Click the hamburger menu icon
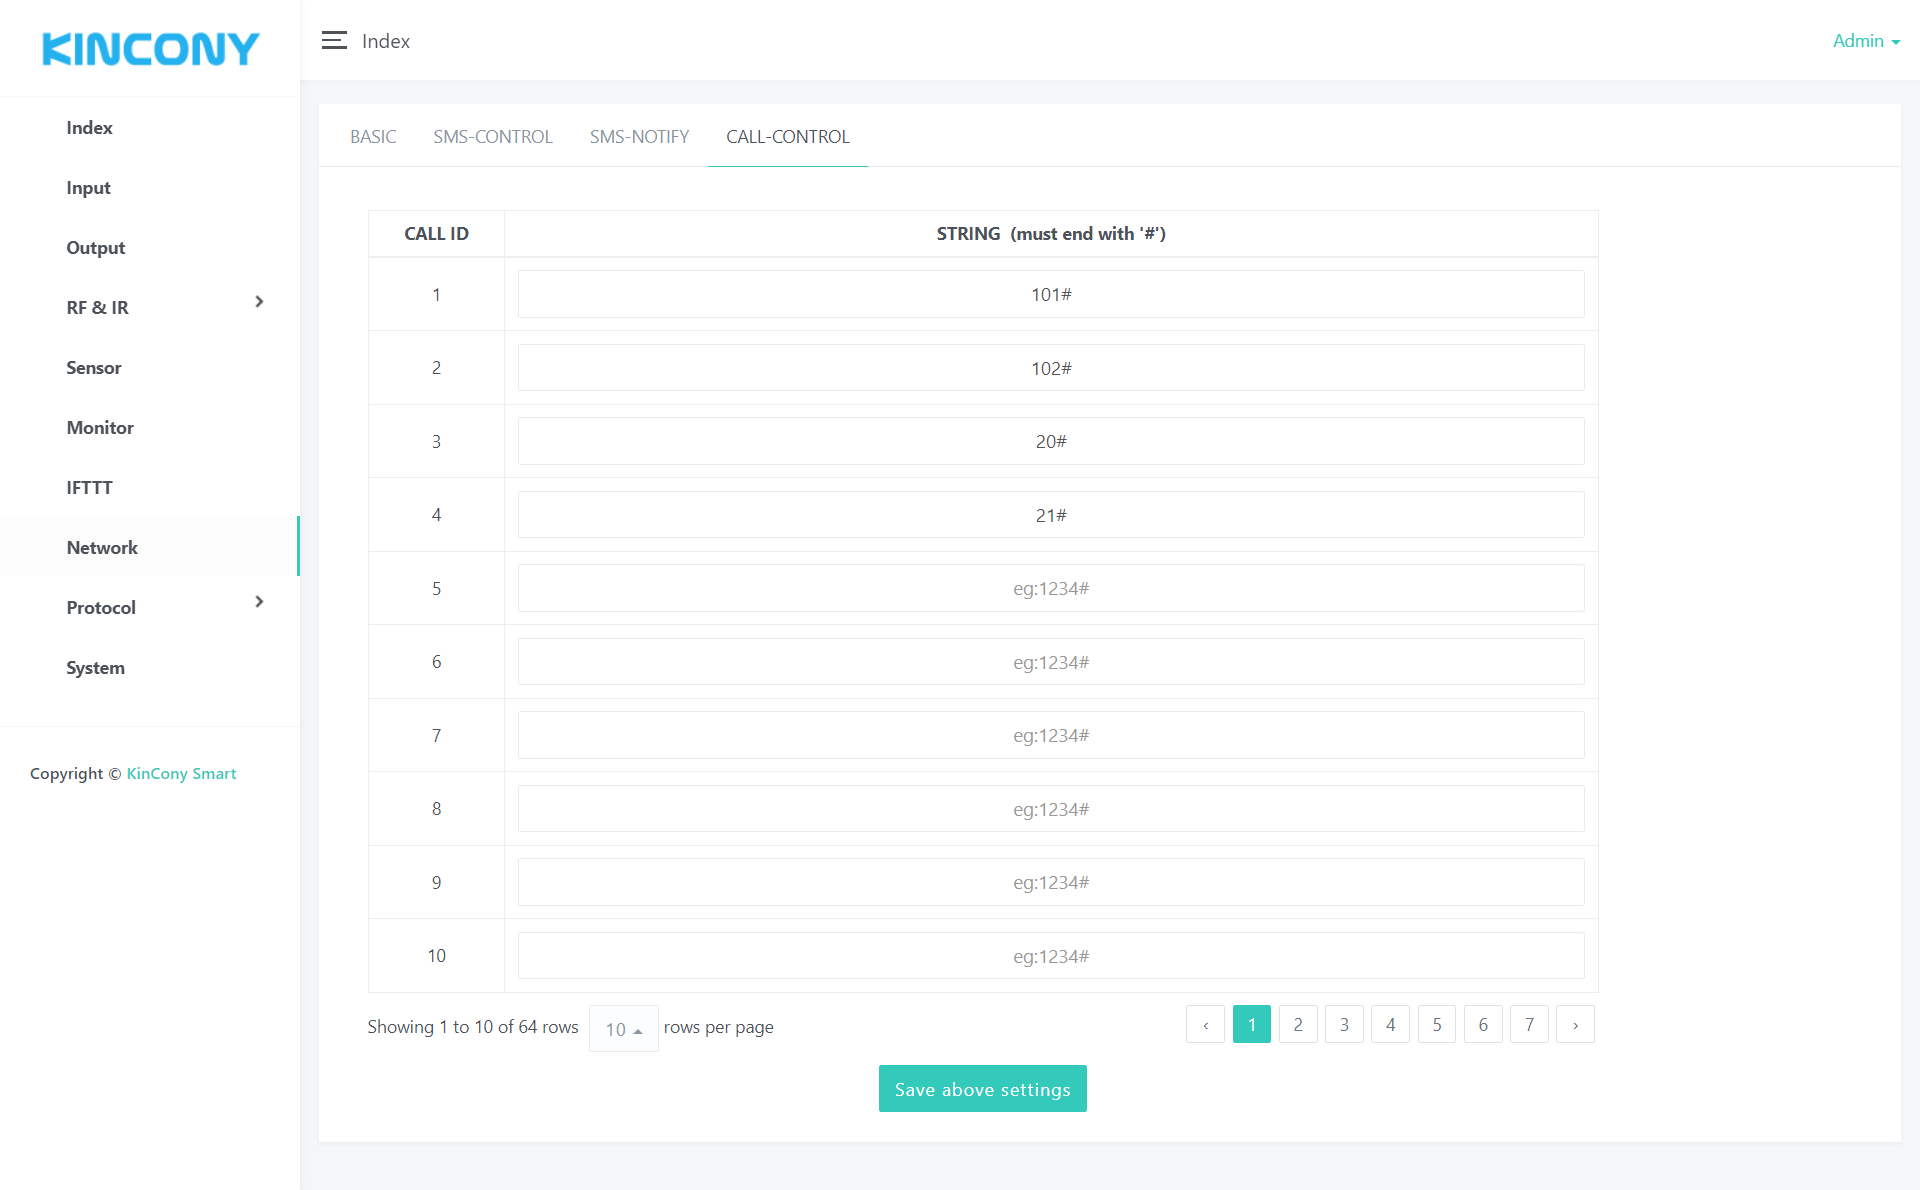1920x1190 pixels. tap(334, 40)
